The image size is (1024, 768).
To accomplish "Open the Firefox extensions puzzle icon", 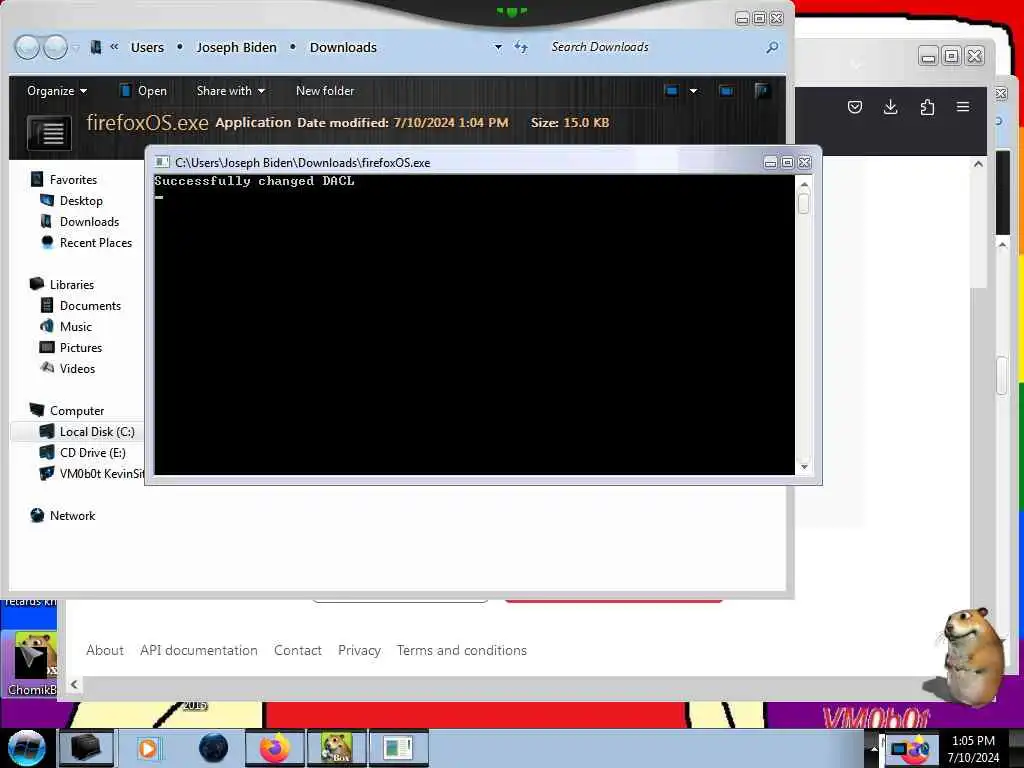I will pos(927,107).
